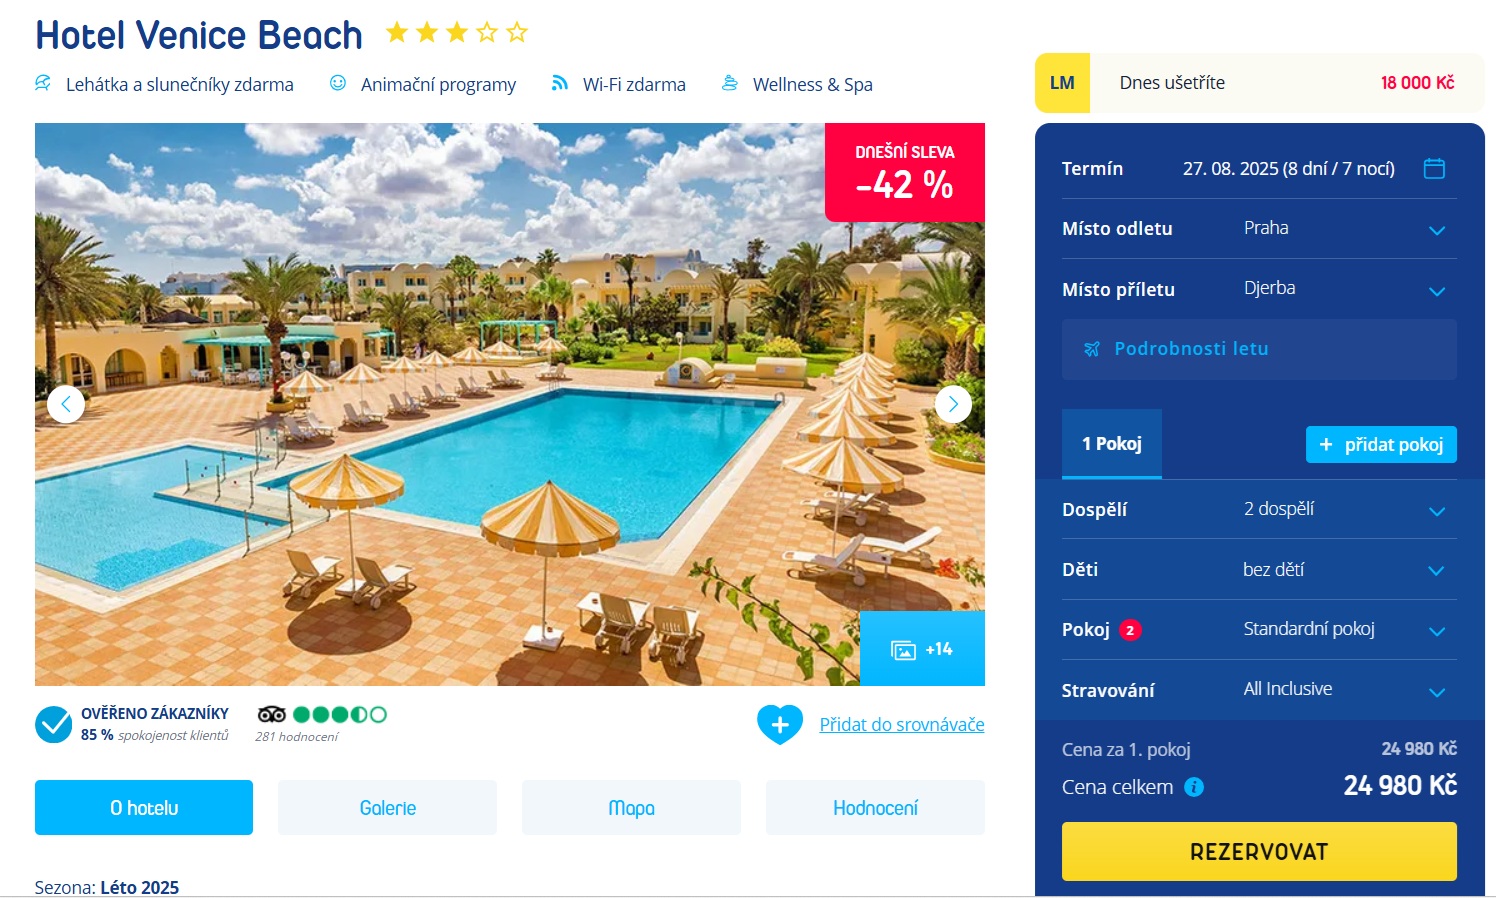Click the verified customers checkmark badge
1496x898 pixels.
click(53, 724)
